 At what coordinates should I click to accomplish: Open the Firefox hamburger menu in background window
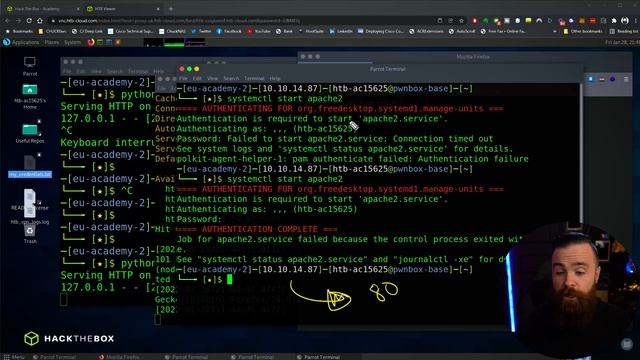tap(626, 79)
